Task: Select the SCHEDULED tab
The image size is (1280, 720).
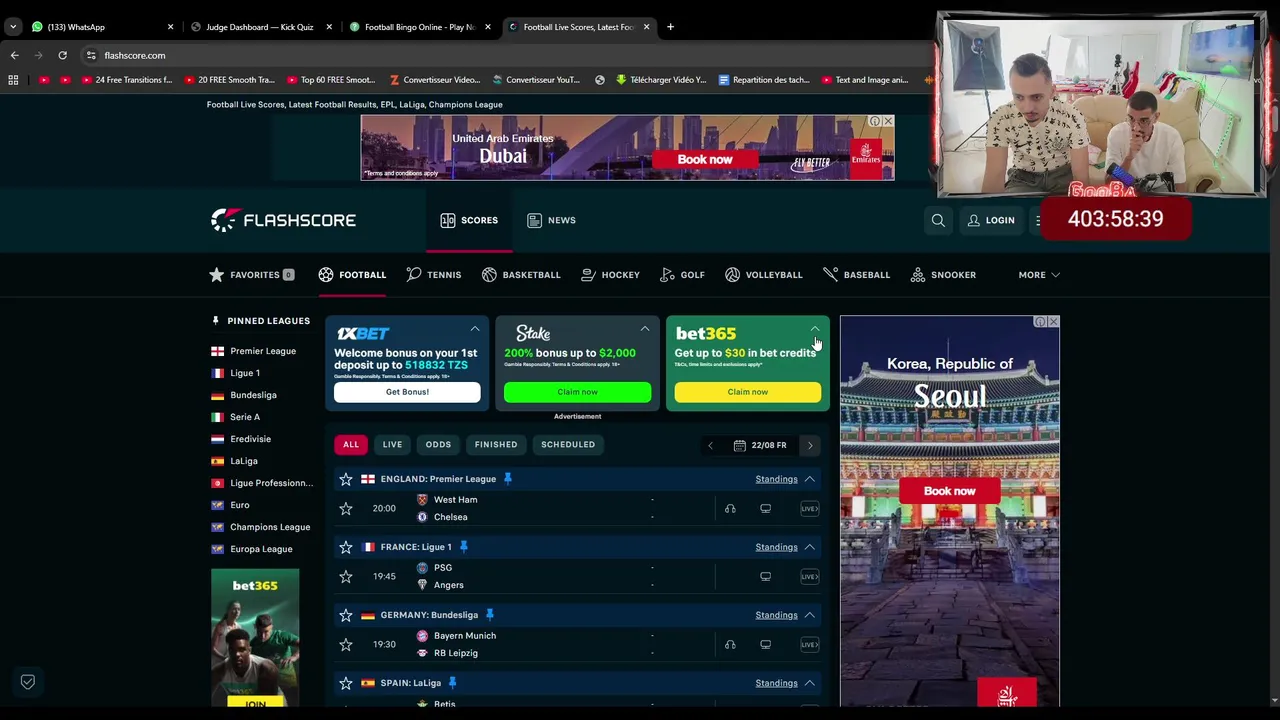Action: [x=568, y=444]
